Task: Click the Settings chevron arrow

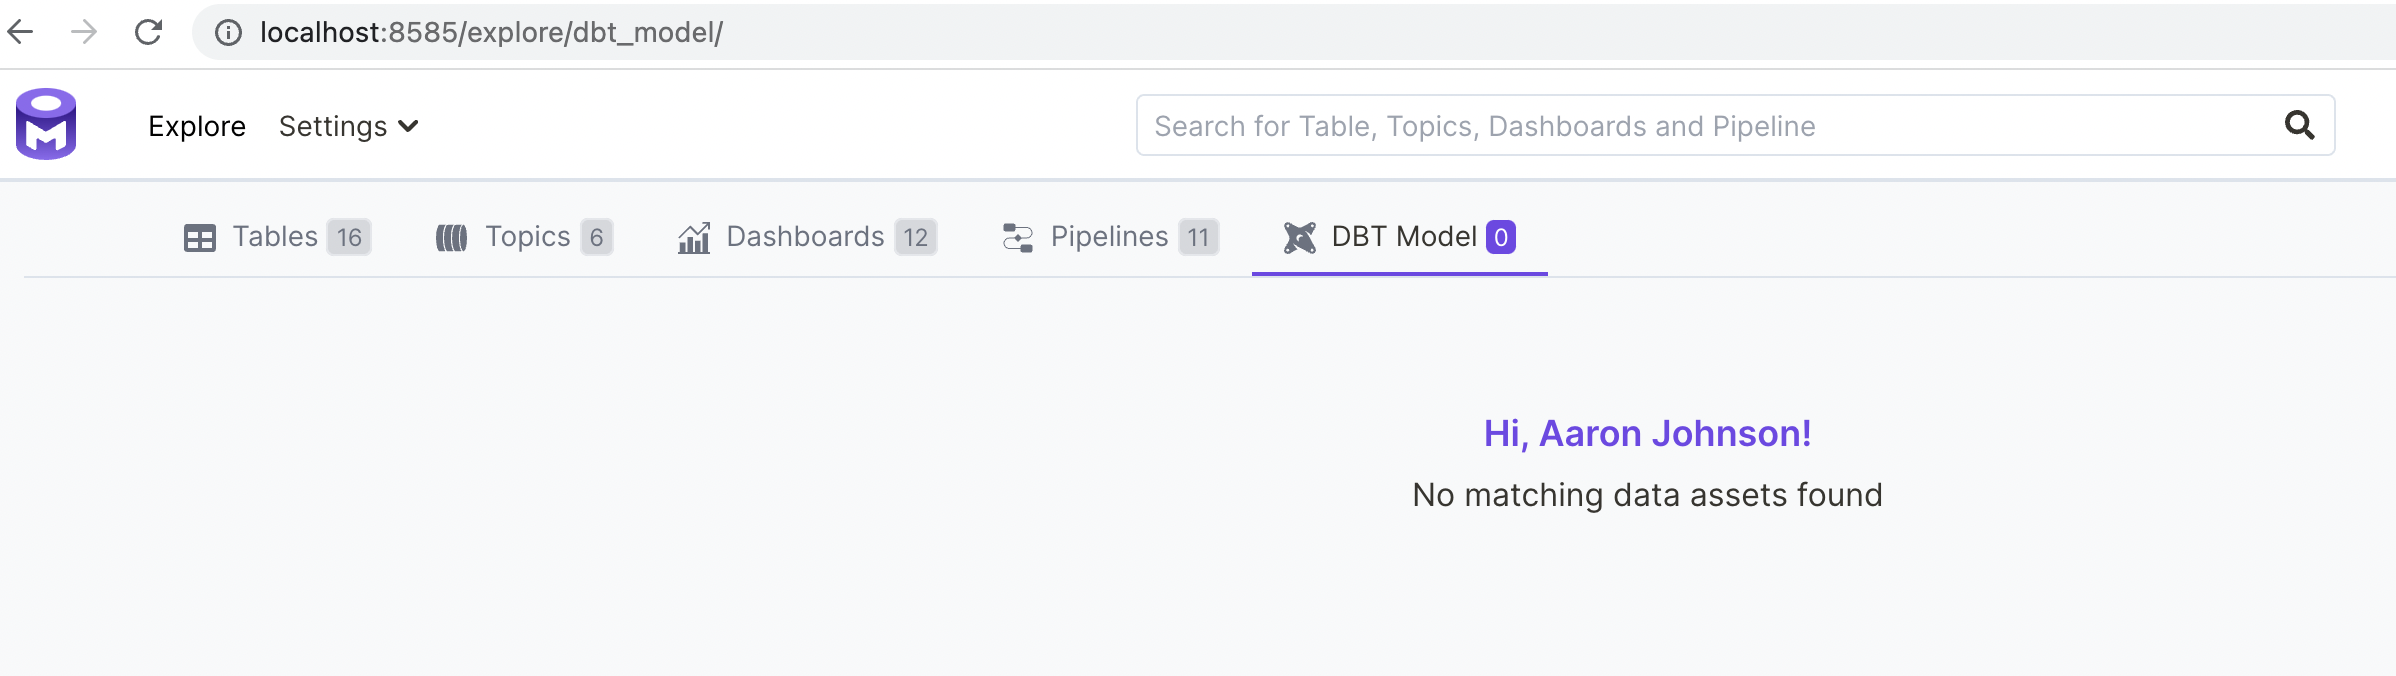Action: [409, 127]
